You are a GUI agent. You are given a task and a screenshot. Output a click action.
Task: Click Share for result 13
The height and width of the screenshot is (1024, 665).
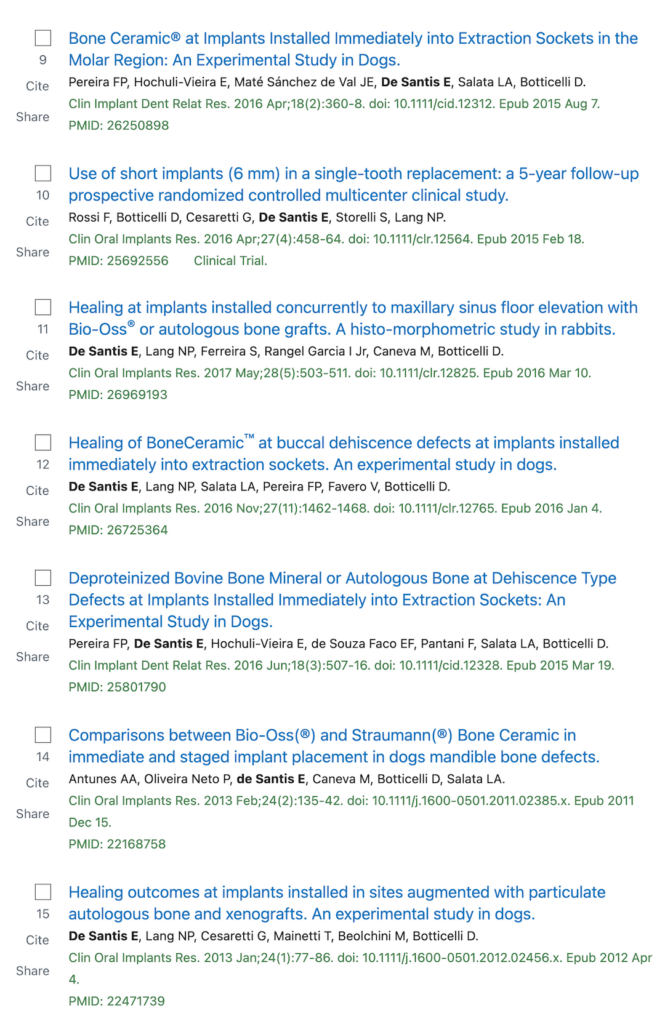pos(33,656)
